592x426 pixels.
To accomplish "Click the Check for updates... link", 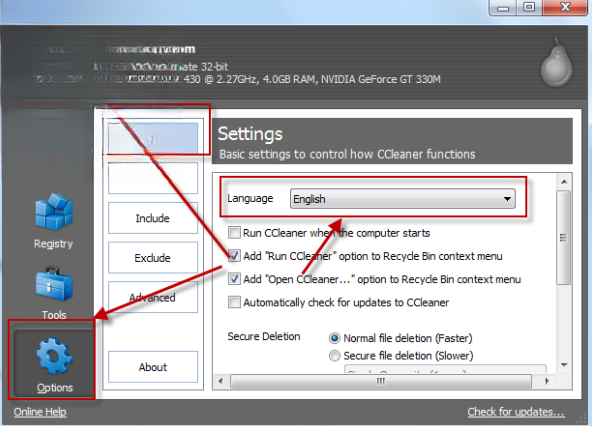I will click(516, 412).
